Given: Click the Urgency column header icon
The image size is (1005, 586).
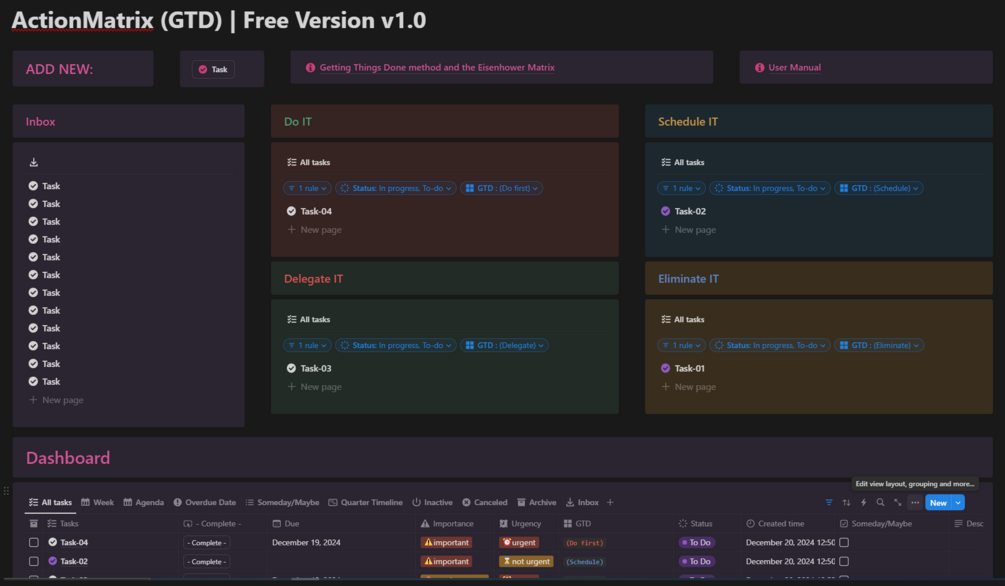Looking at the screenshot, I should [504, 524].
